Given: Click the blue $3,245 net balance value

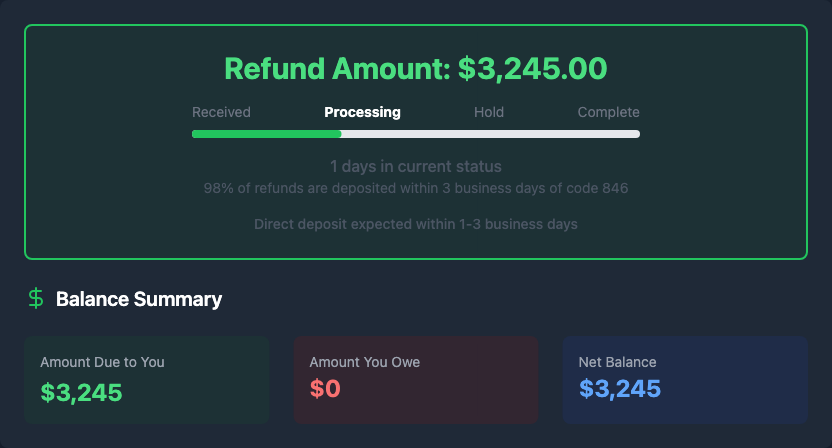Looking at the screenshot, I should pyautogui.click(x=620, y=390).
